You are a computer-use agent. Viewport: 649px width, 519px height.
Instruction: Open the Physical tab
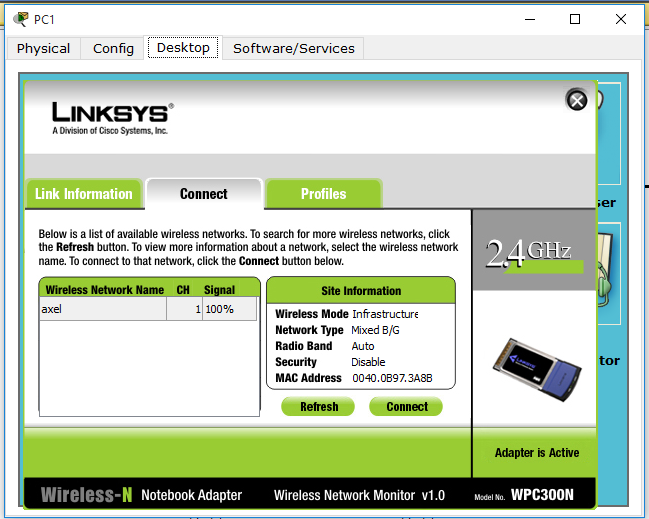point(43,48)
